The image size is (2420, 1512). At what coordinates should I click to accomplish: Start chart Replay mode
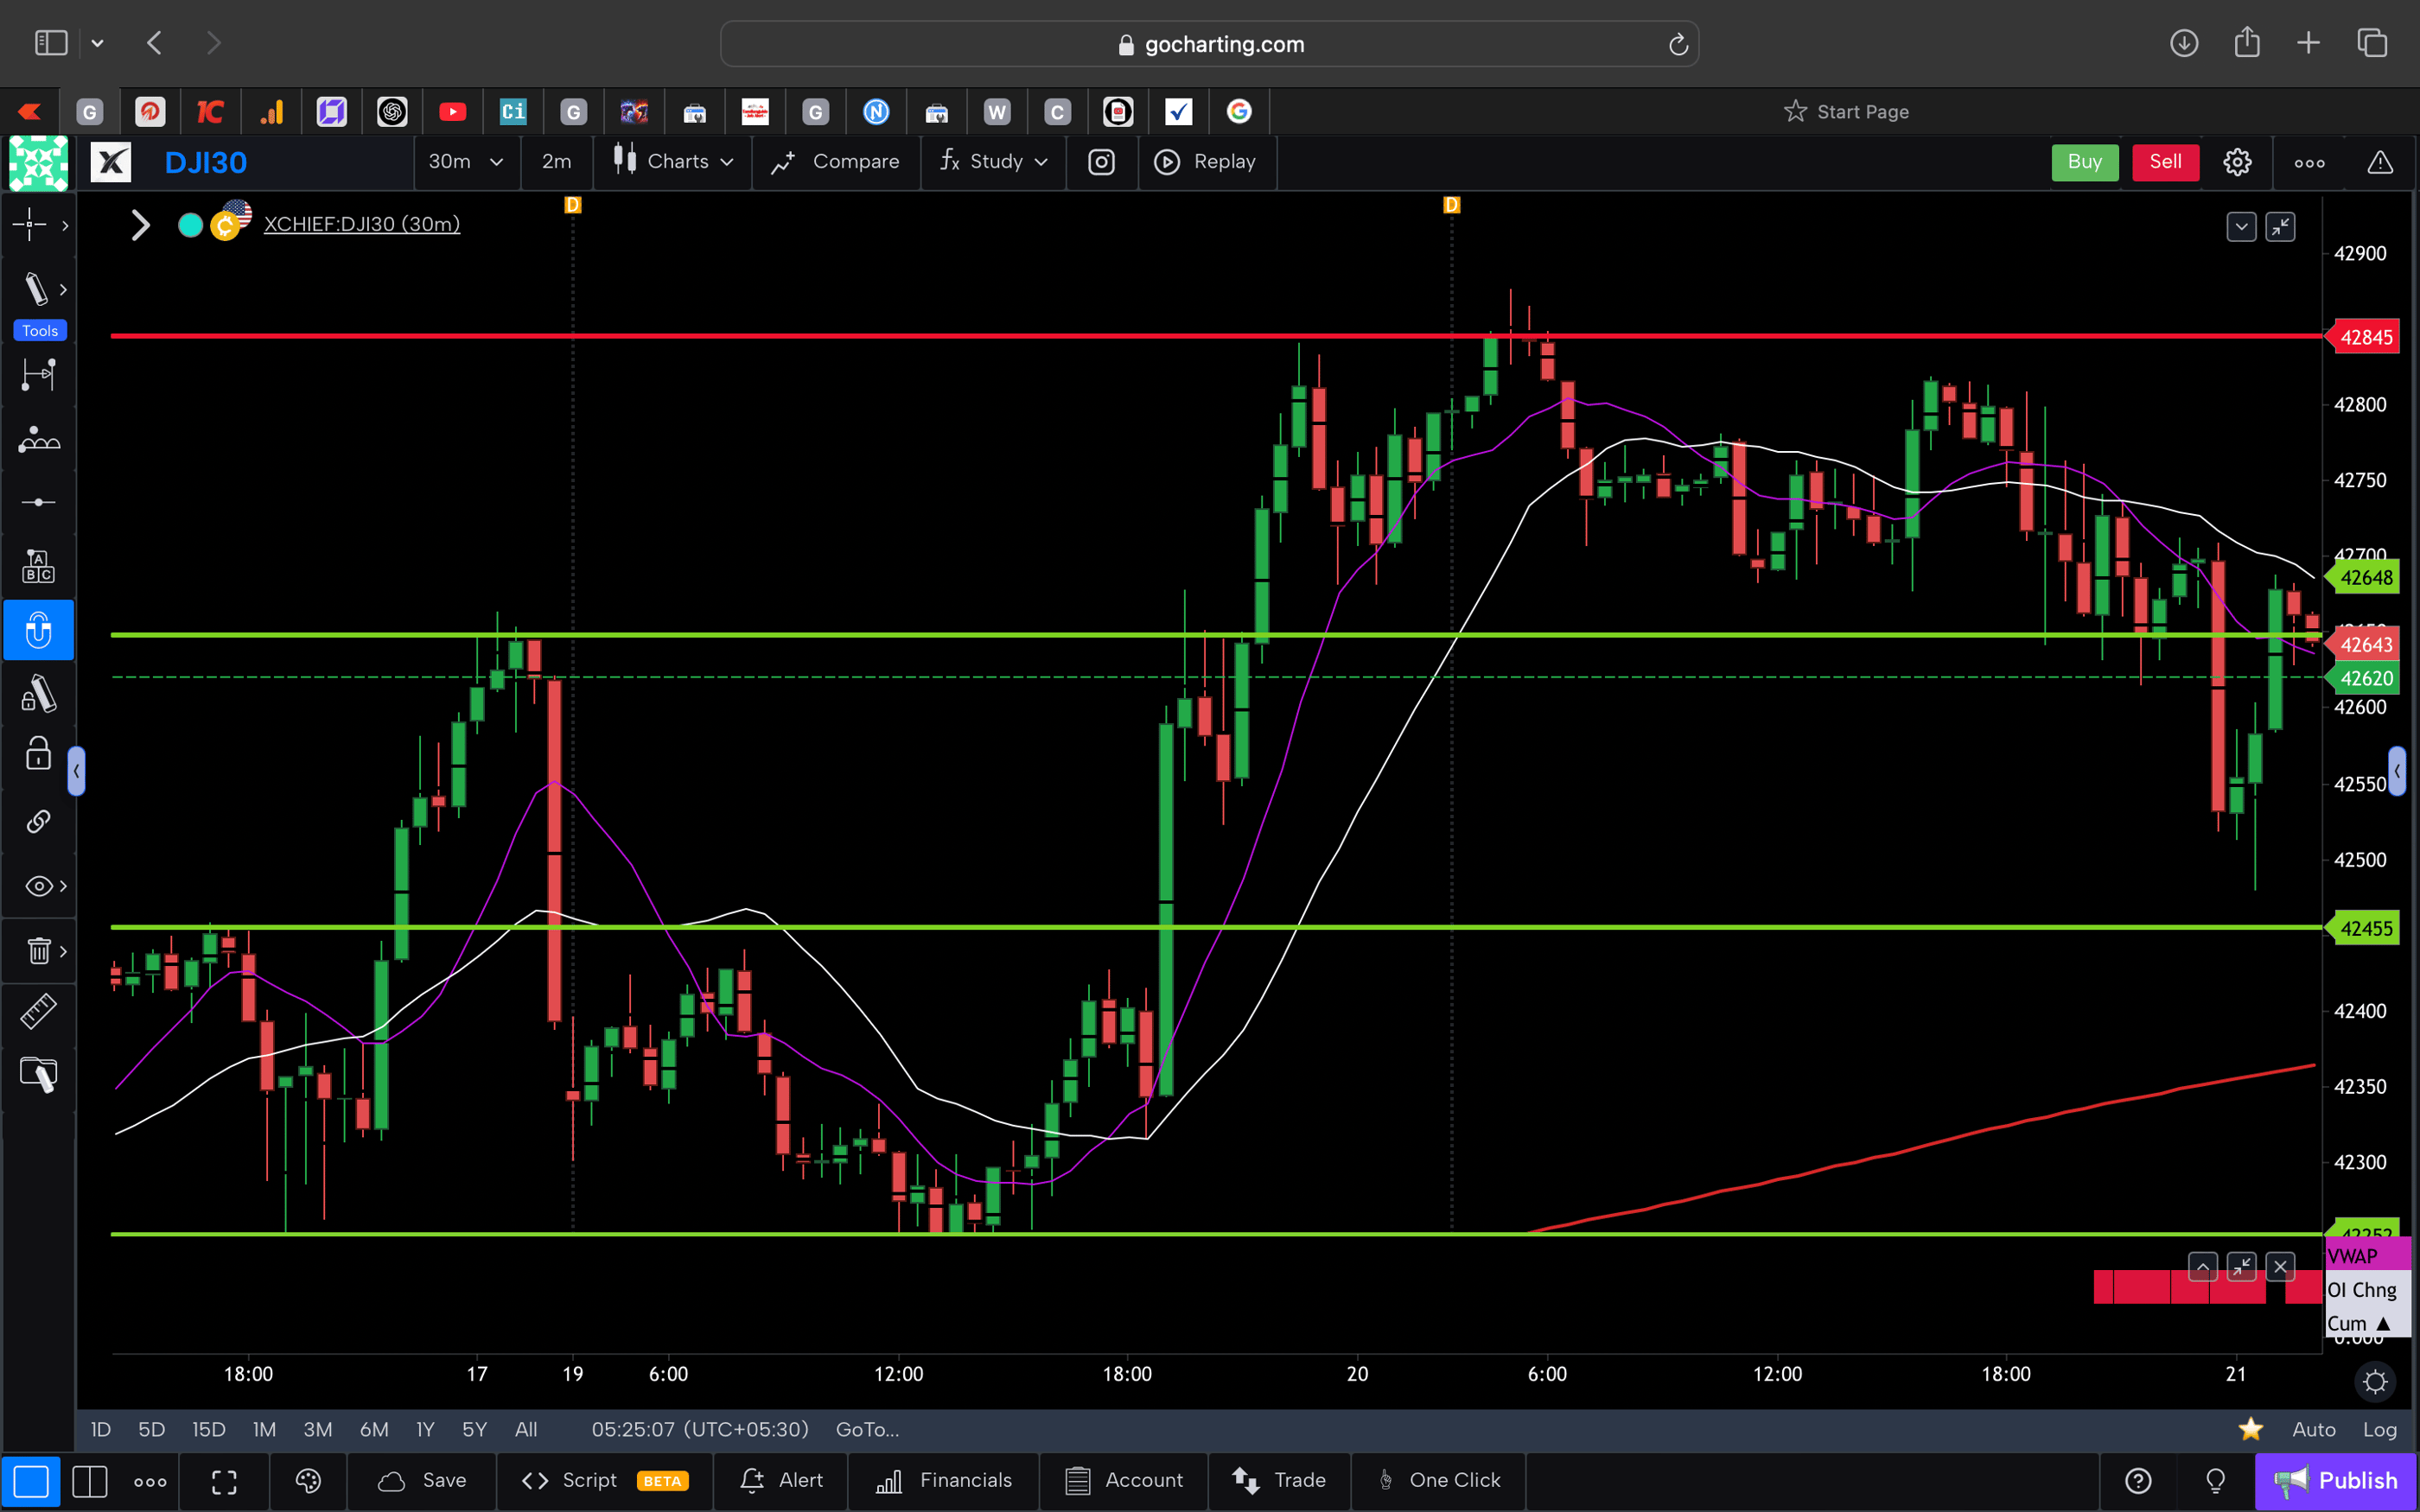click(x=1207, y=161)
